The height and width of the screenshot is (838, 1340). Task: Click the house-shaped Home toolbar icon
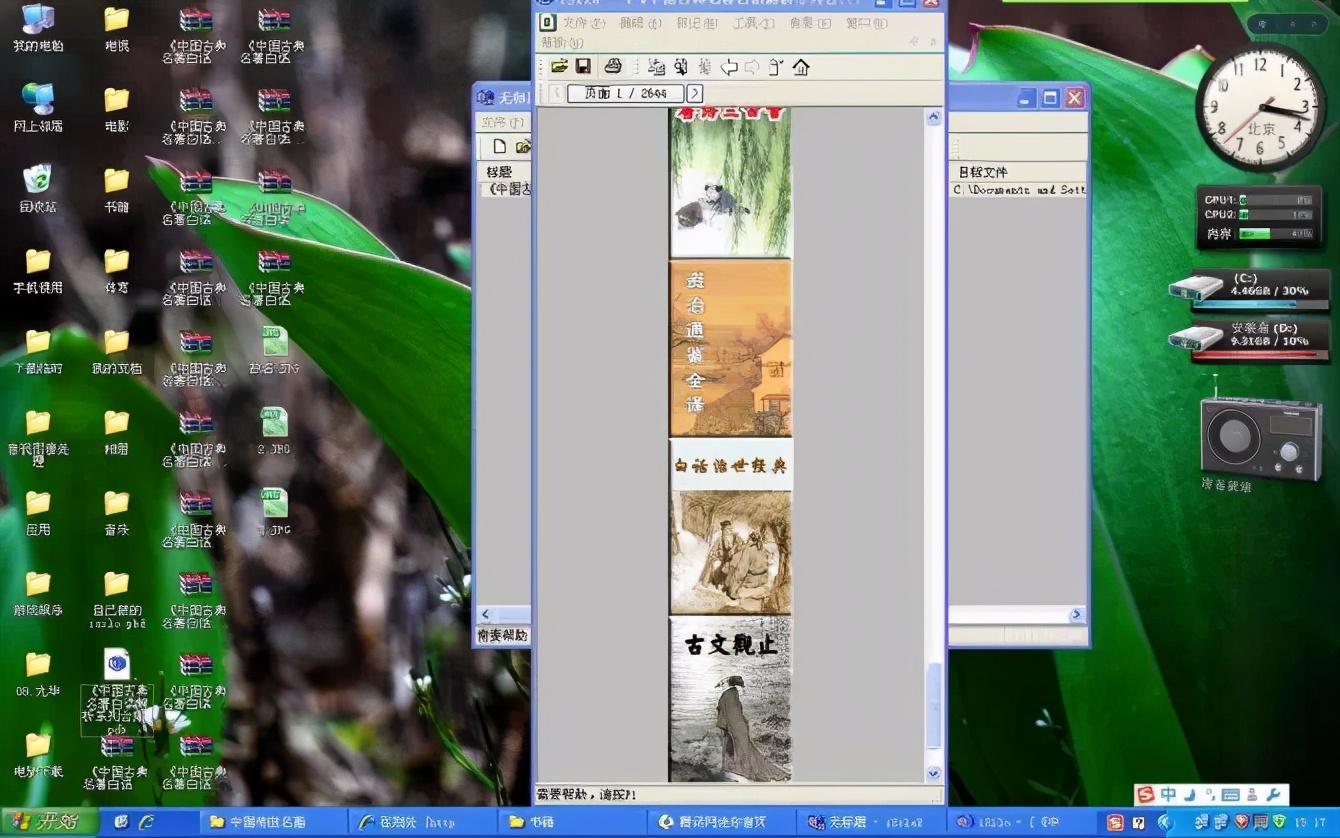801,67
